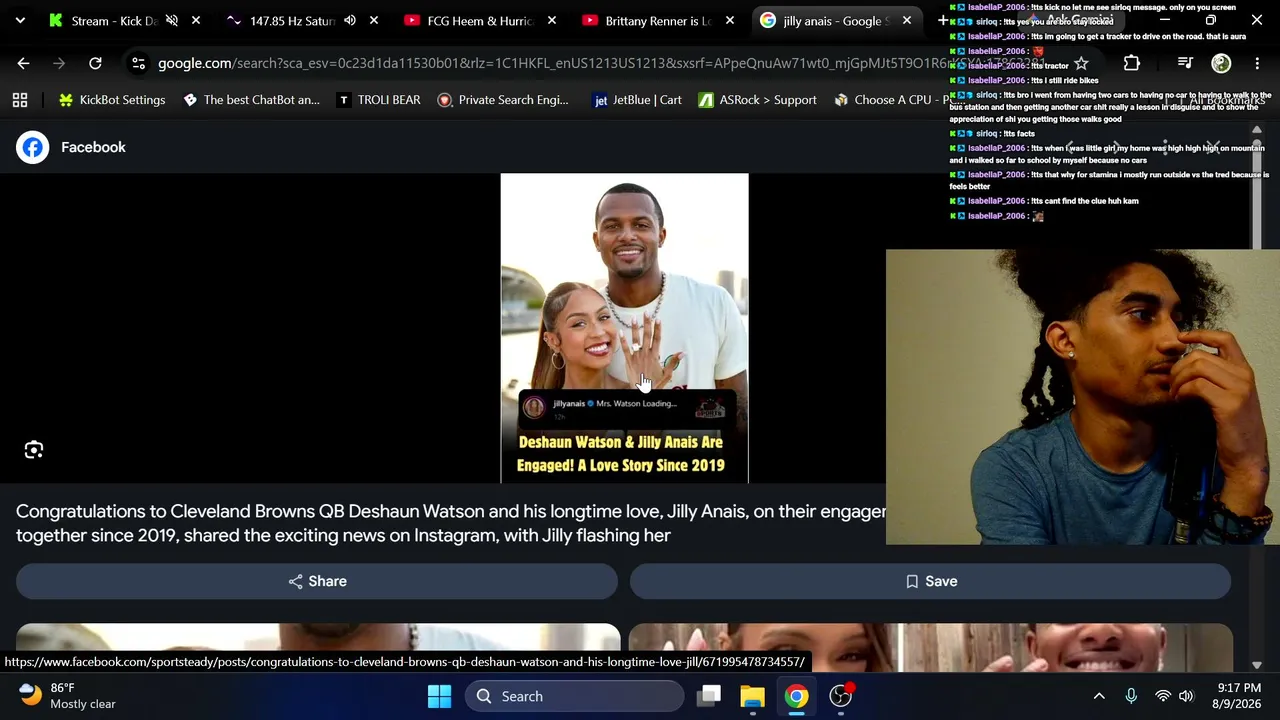Viewport: 1280px width, 720px height.
Task: Open the ASRock > Support bookmark
Action: [x=758, y=100]
